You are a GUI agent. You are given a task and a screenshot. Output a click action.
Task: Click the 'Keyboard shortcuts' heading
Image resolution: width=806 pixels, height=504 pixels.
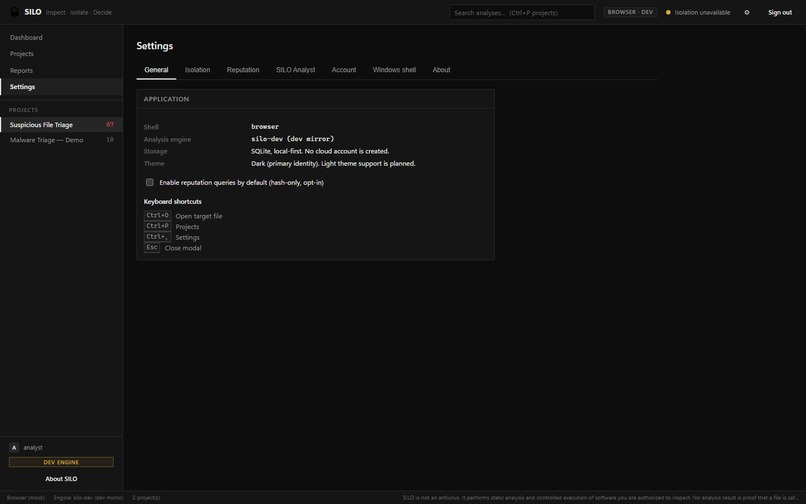pyautogui.click(x=173, y=202)
